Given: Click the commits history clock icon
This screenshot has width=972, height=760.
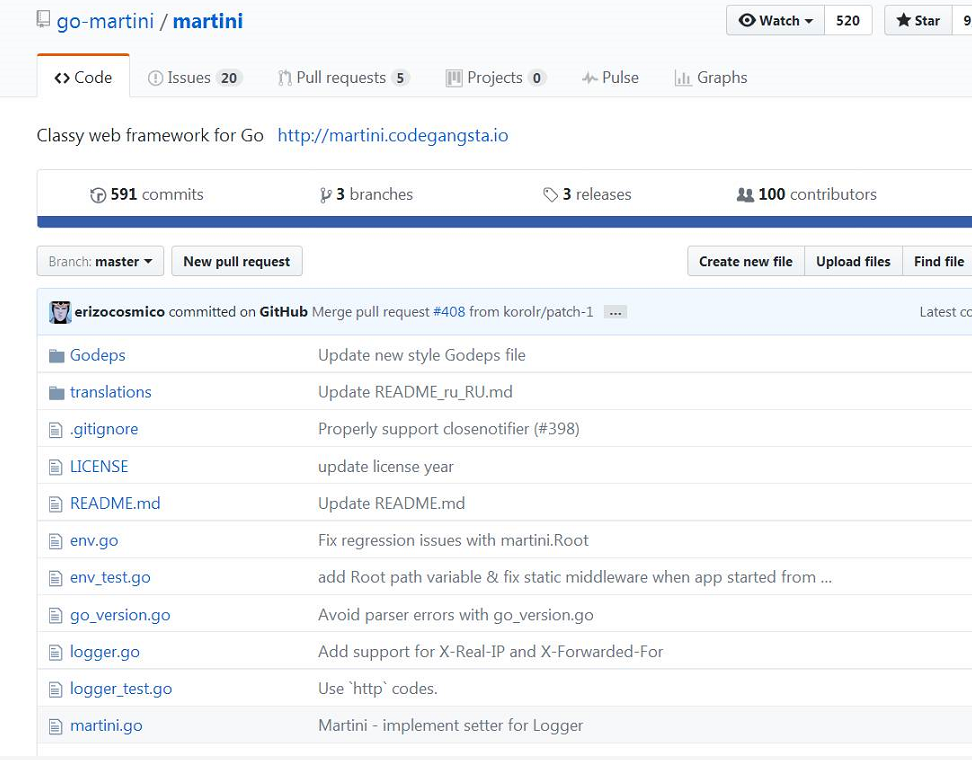Looking at the screenshot, I should pos(98,195).
